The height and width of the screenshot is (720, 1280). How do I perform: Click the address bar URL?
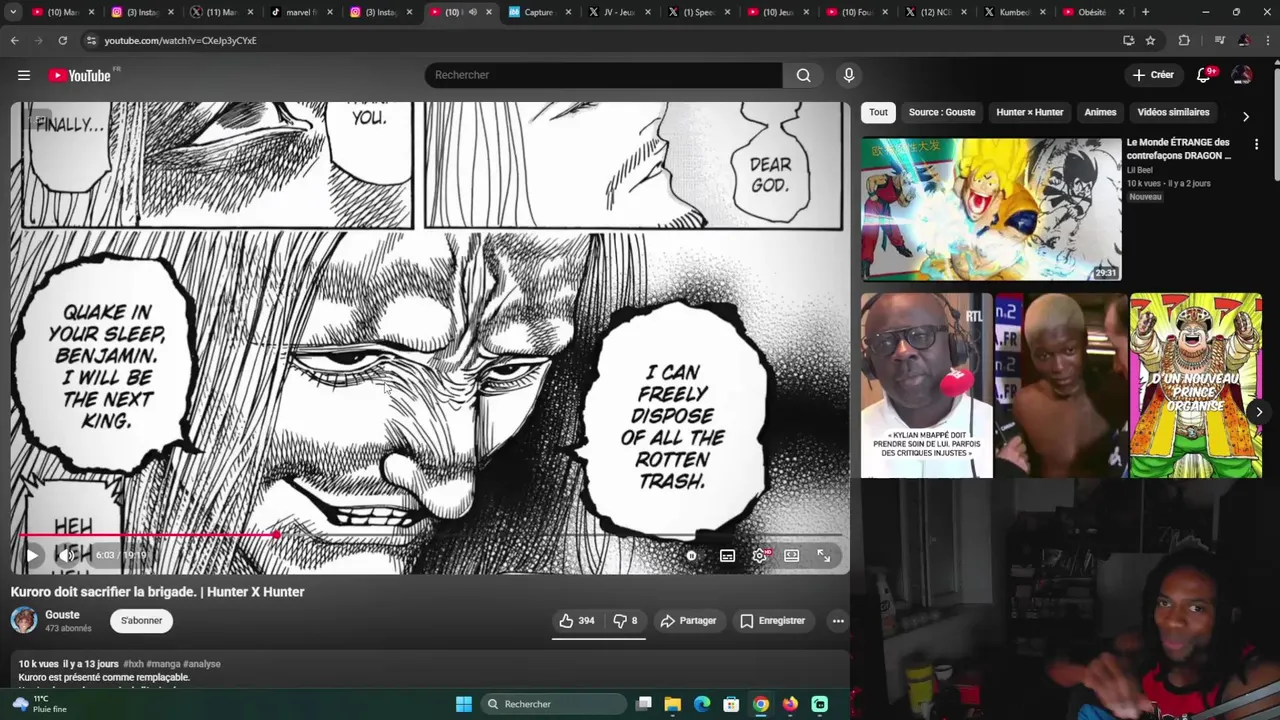pos(180,40)
